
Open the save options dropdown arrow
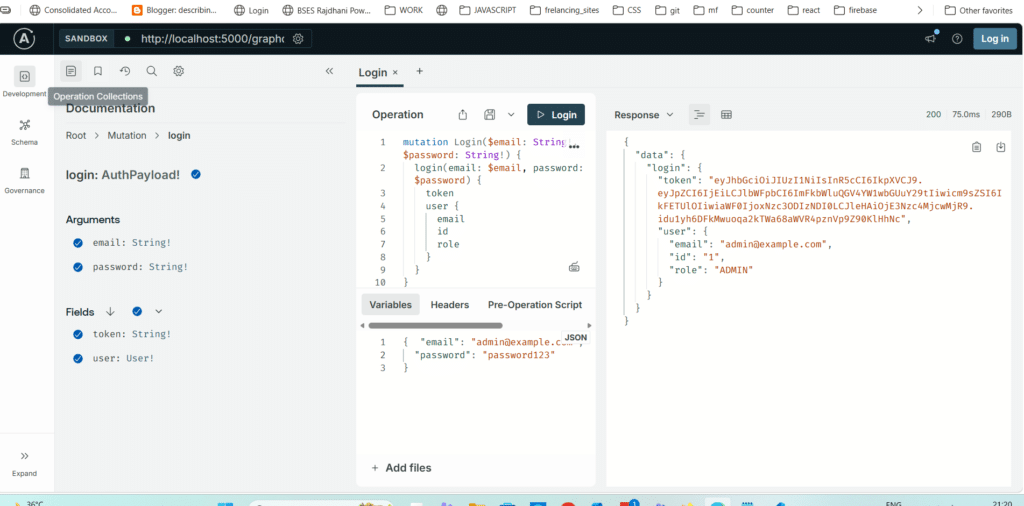click(x=511, y=114)
